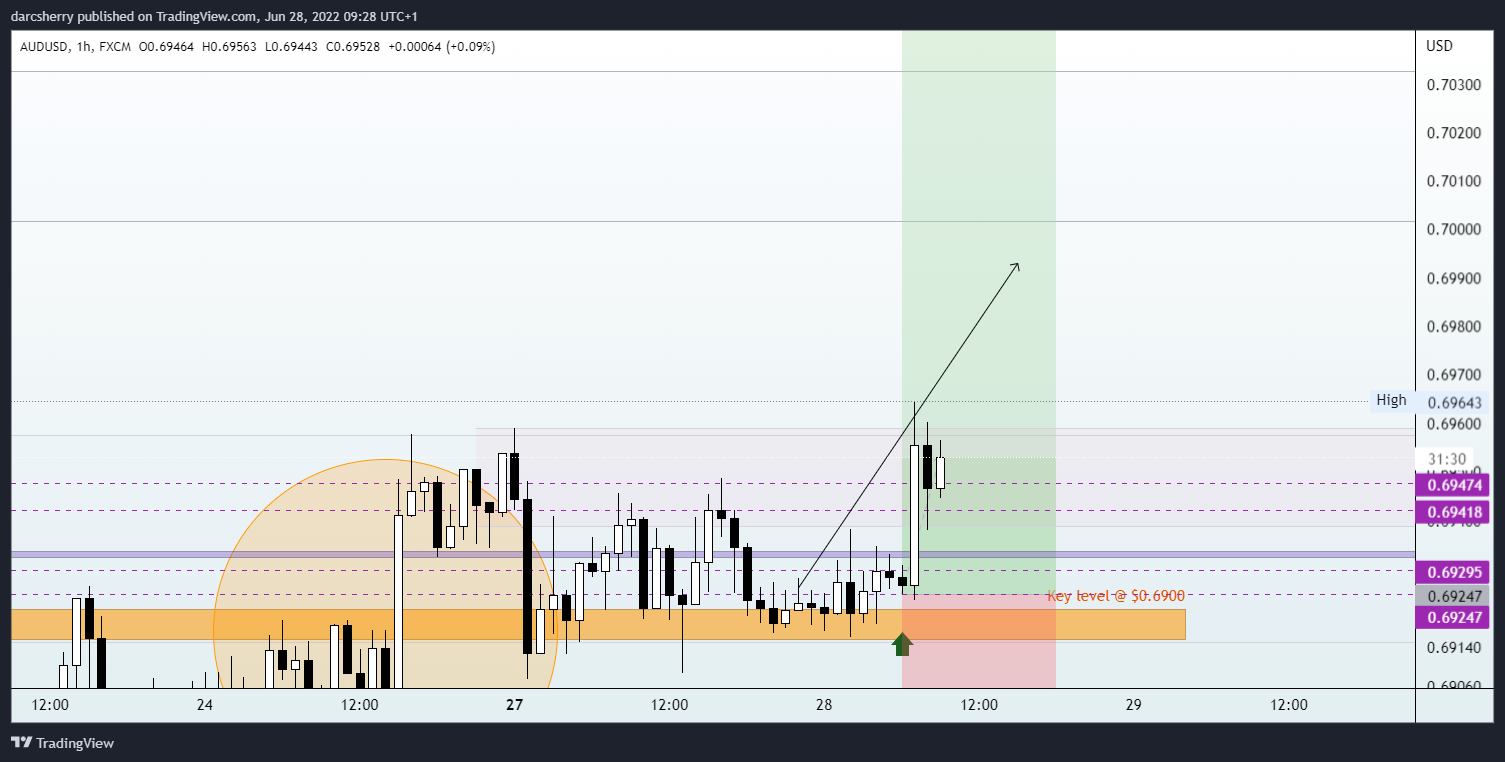Click the 'Jun 28, 2022 09:28 UTC+1' timestamp
This screenshot has height=762, width=1505.
point(339,16)
